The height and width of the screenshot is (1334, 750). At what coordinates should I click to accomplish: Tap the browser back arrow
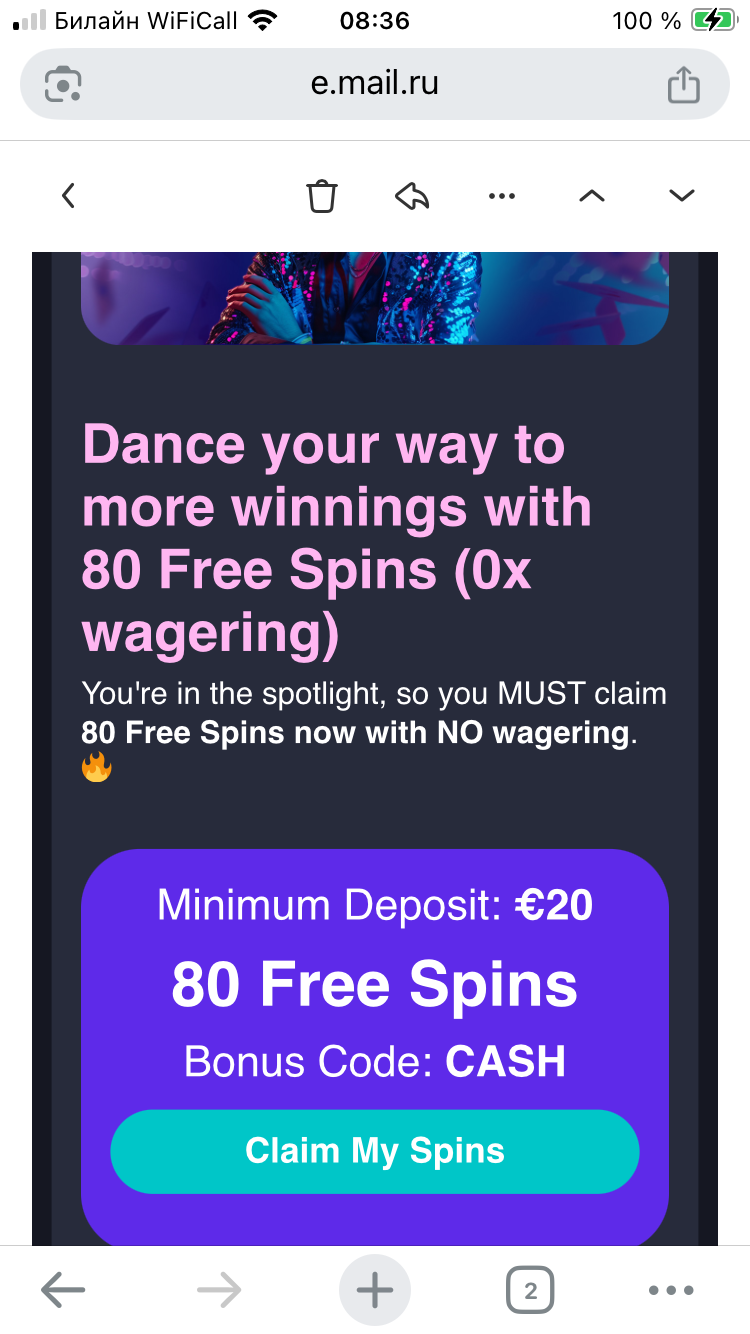(x=63, y=1291)
